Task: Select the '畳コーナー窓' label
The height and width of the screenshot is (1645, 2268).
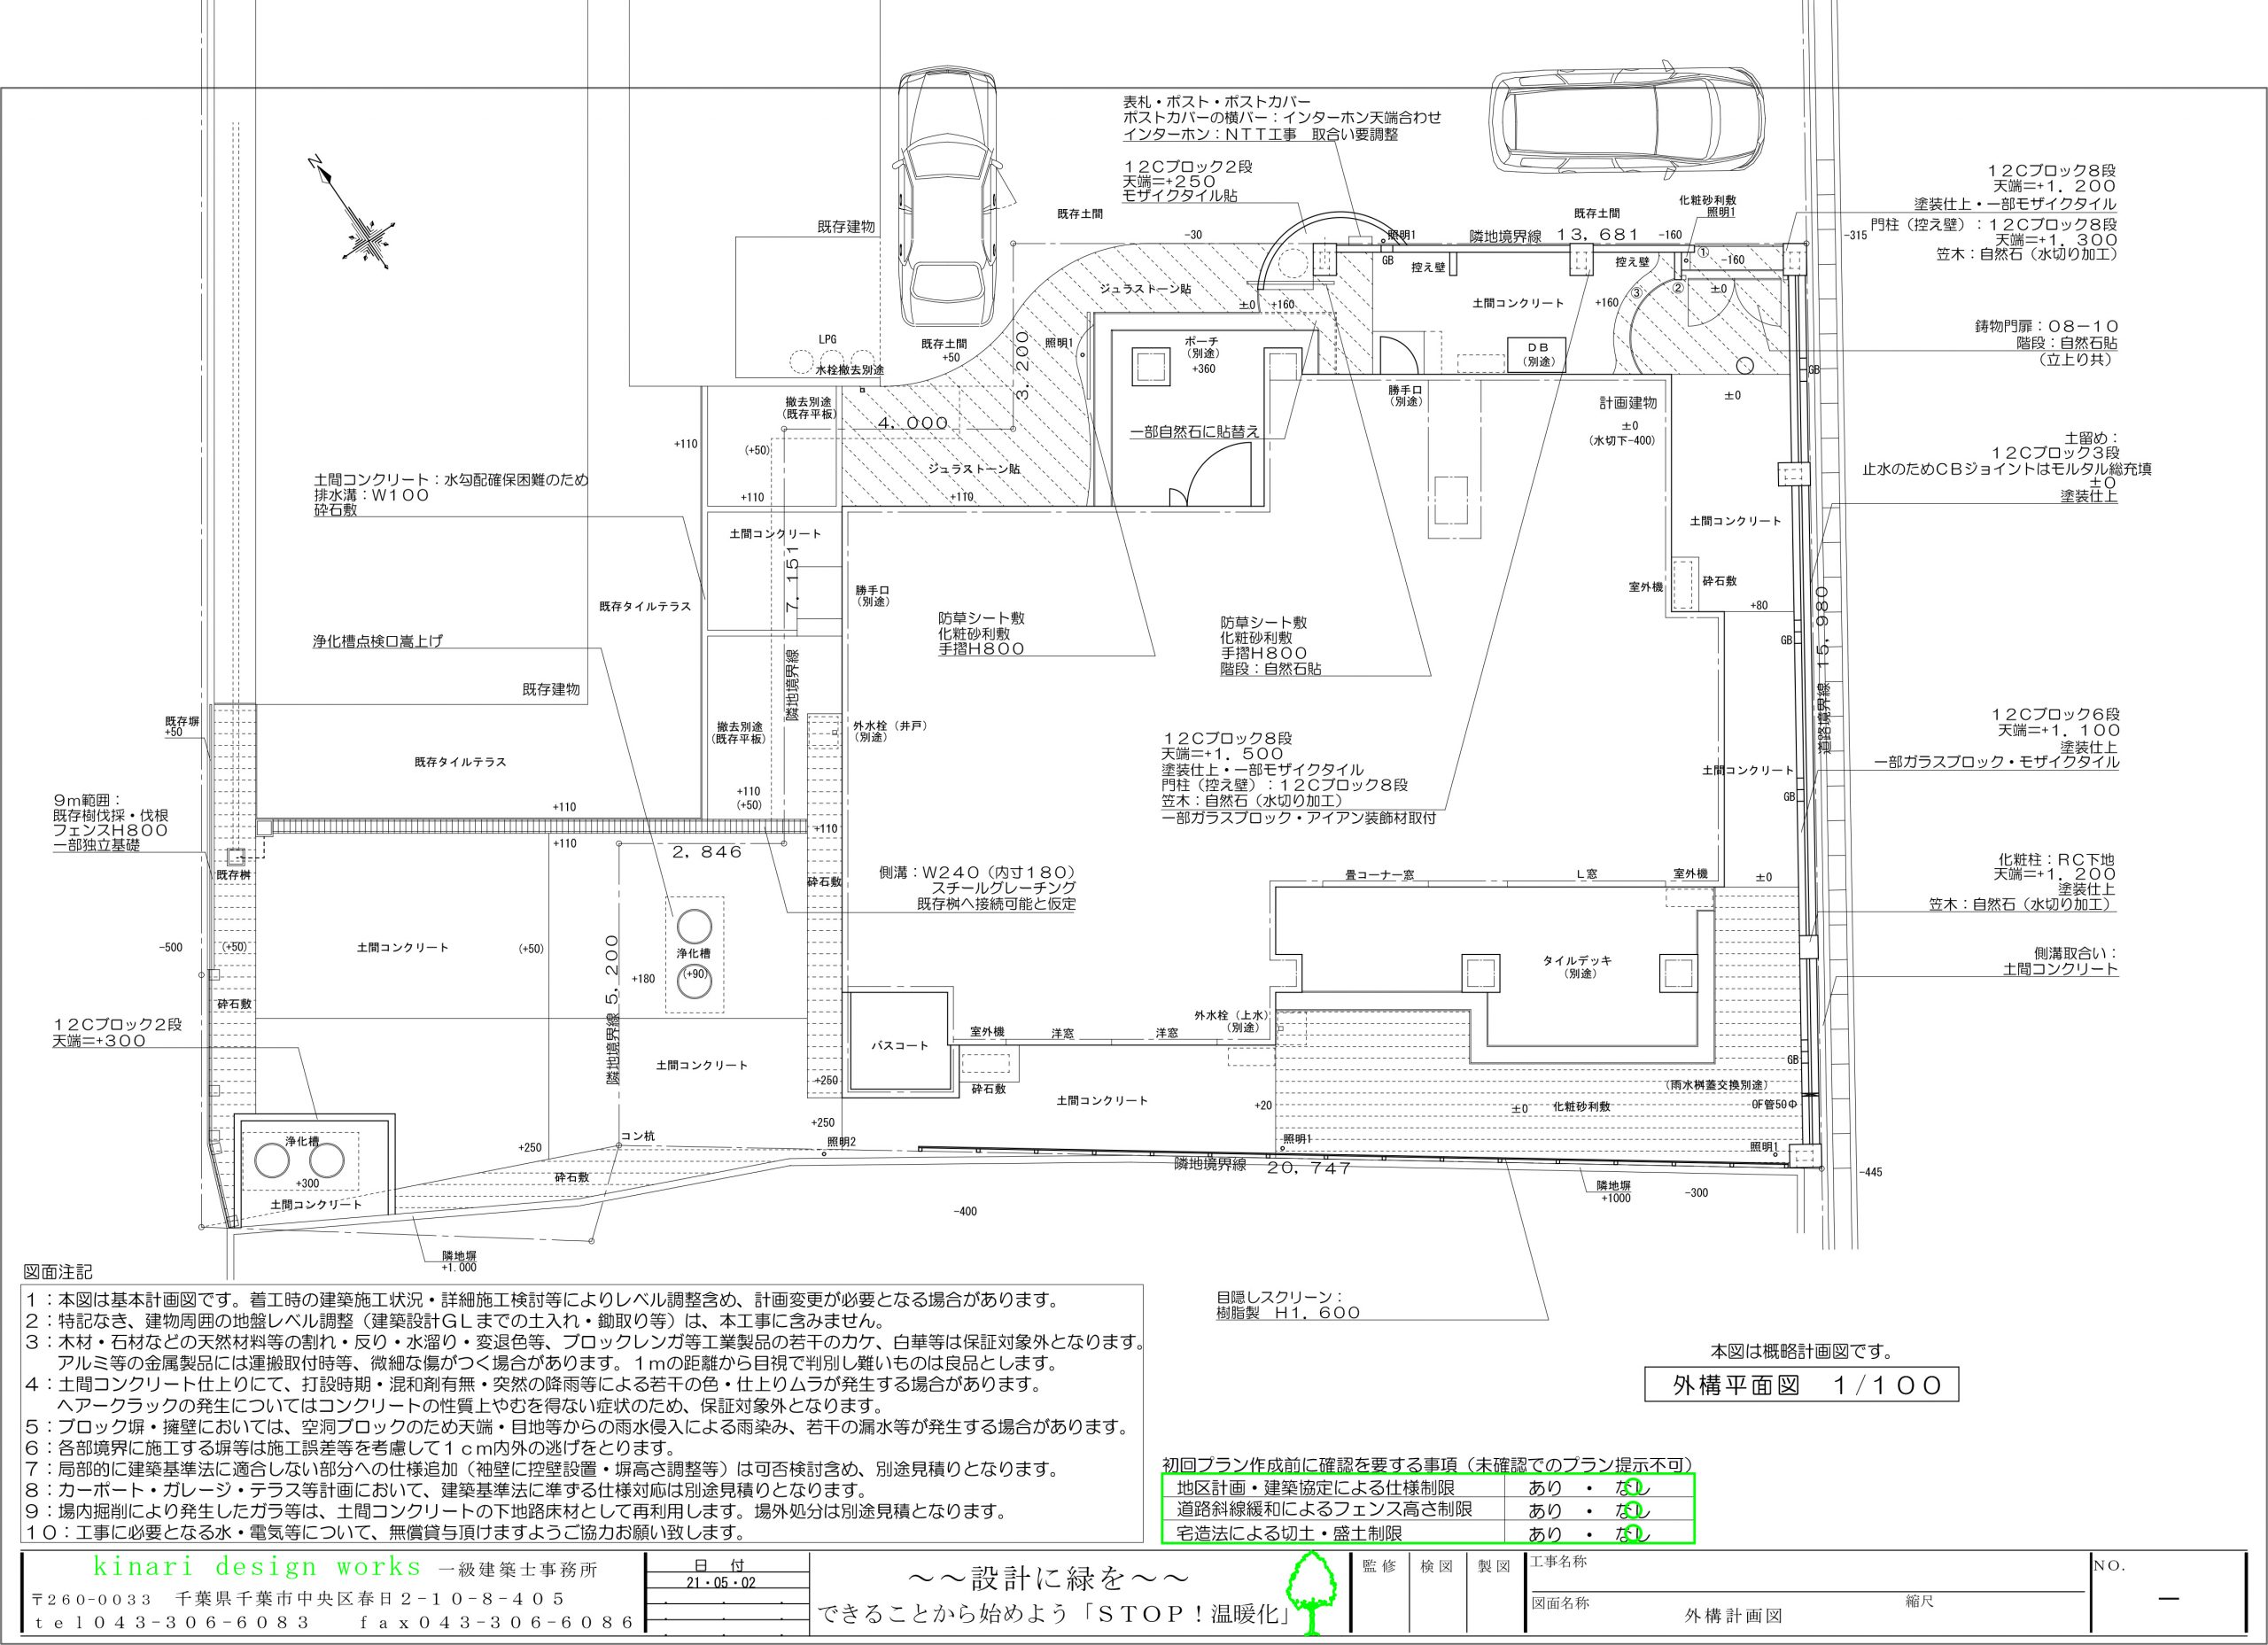Action: pyautogui.click(x=1379, y=874)
